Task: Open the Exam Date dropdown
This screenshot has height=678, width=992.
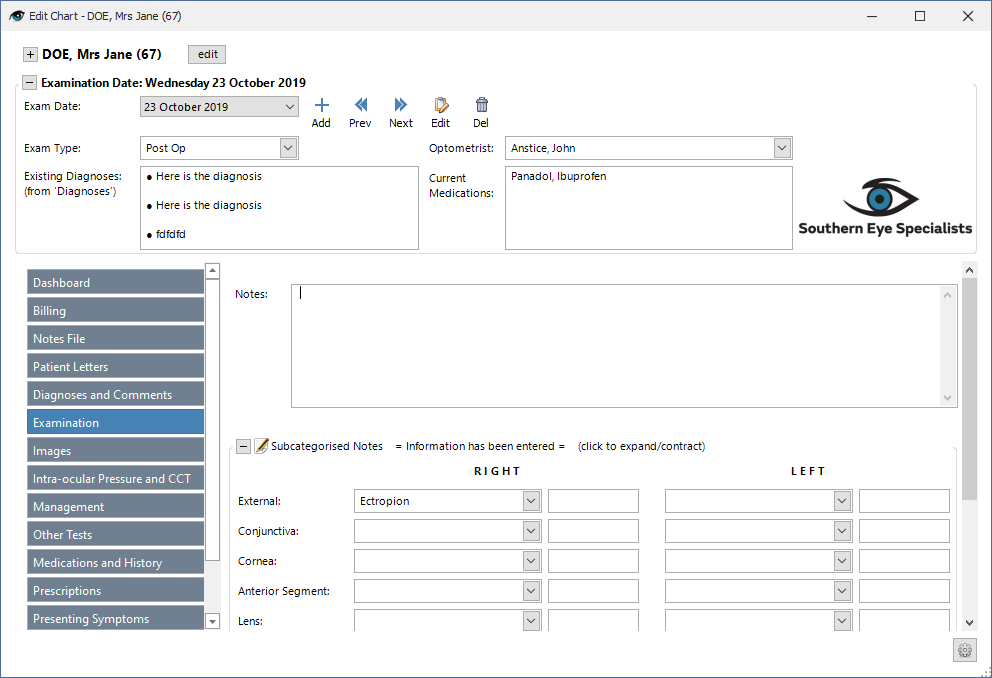Action: point(290,107)
